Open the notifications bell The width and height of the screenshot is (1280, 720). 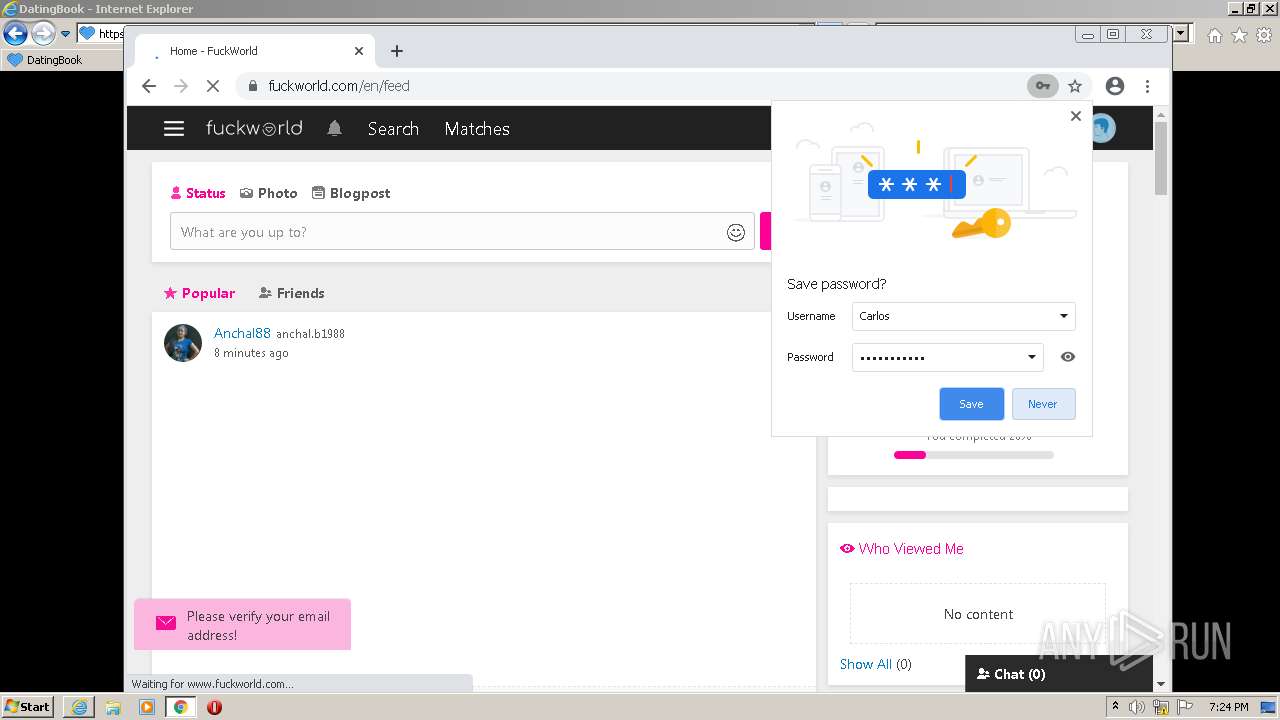[x=335, y=129]
